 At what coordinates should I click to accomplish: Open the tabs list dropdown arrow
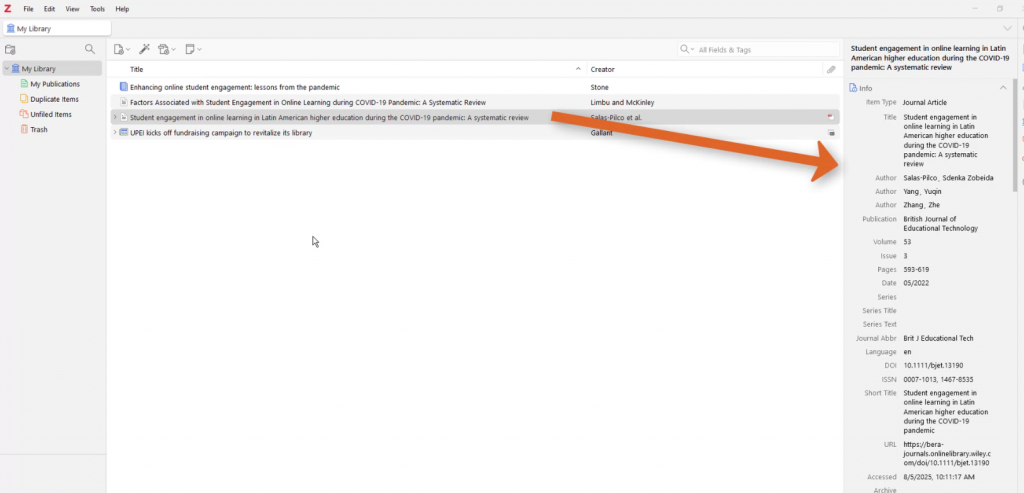point(1007,28)
